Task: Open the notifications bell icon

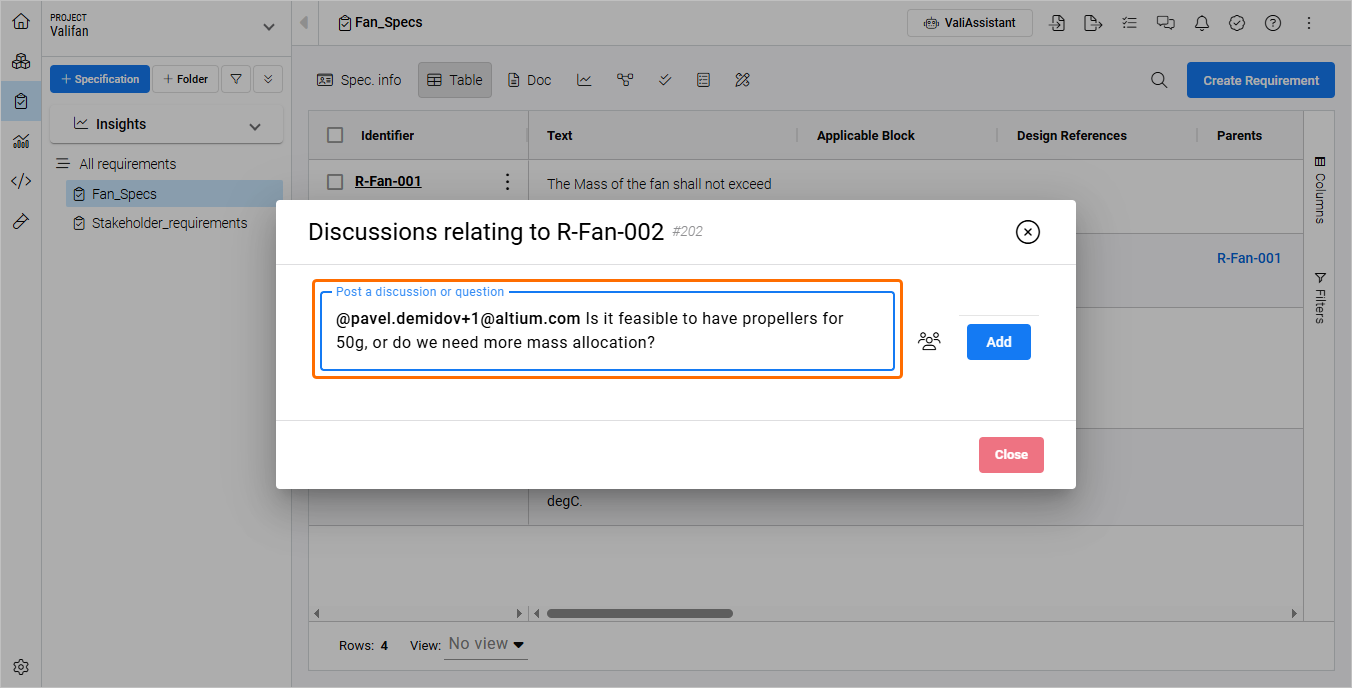Action: [1201, 23]
